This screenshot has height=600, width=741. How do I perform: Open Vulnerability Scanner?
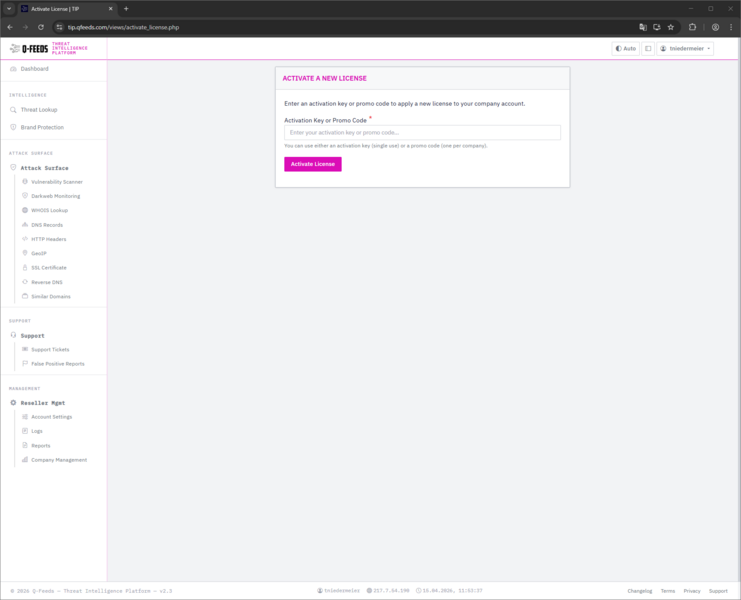57,182
